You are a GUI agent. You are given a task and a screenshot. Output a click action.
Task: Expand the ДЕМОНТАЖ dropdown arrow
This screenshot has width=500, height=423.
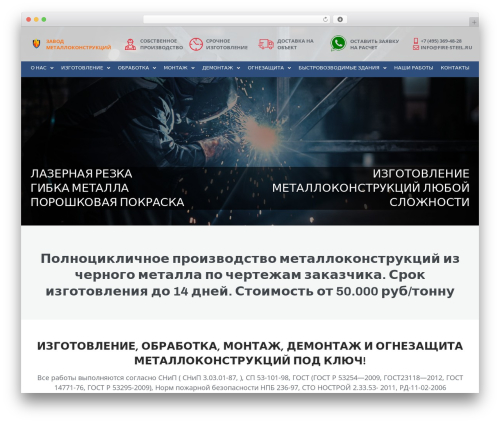(238, 68)
